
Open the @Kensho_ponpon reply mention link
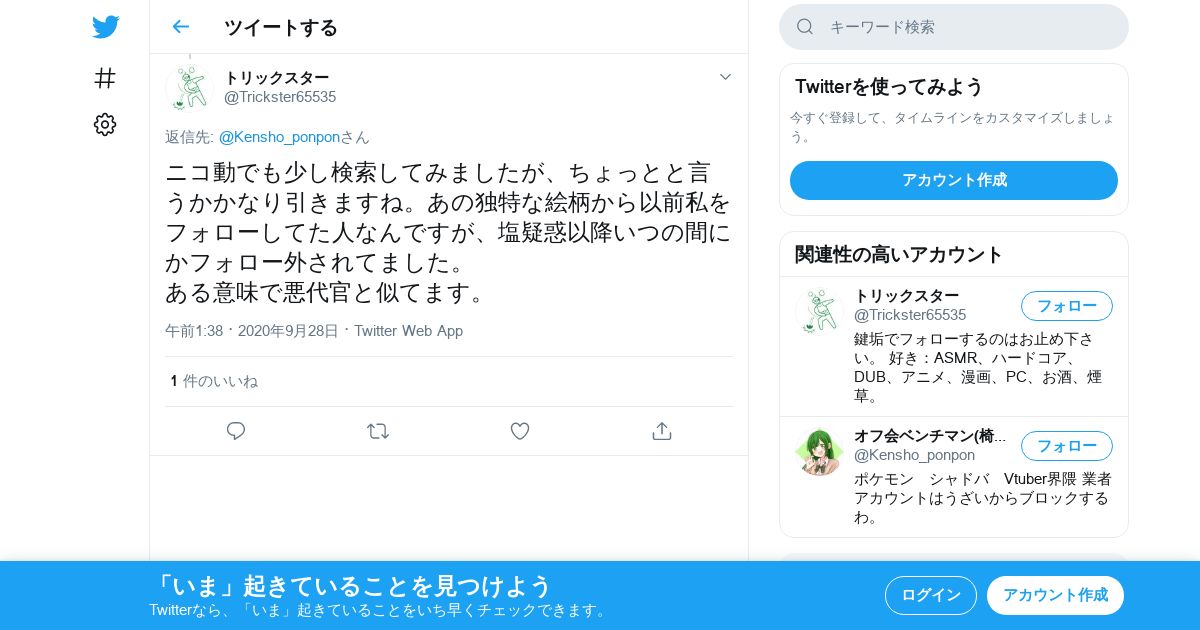pyautogui.click(x=279, y=137)
